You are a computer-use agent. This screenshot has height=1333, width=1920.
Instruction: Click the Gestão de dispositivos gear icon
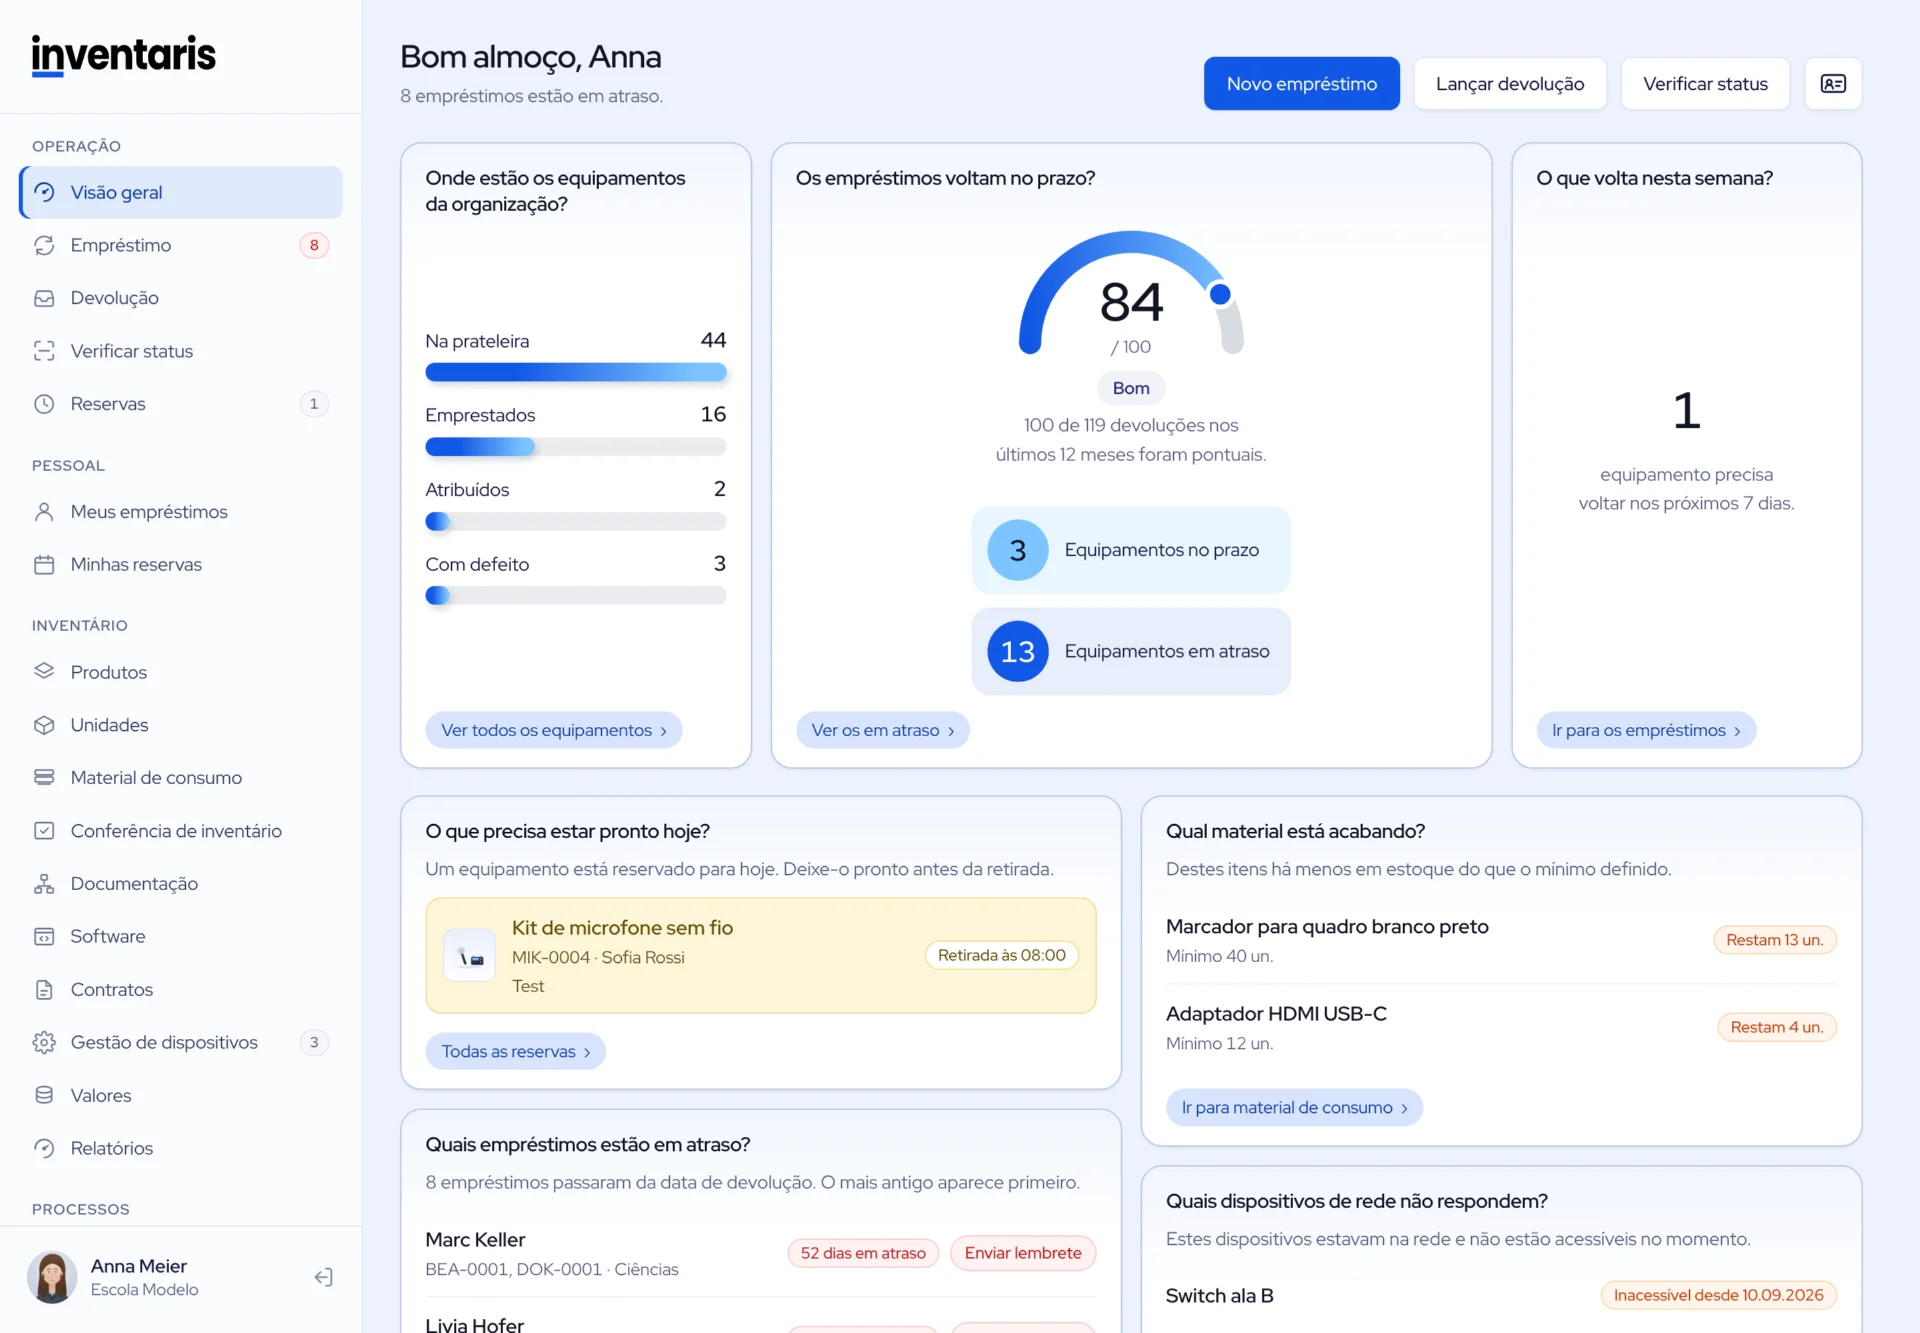pos(44,1043)
